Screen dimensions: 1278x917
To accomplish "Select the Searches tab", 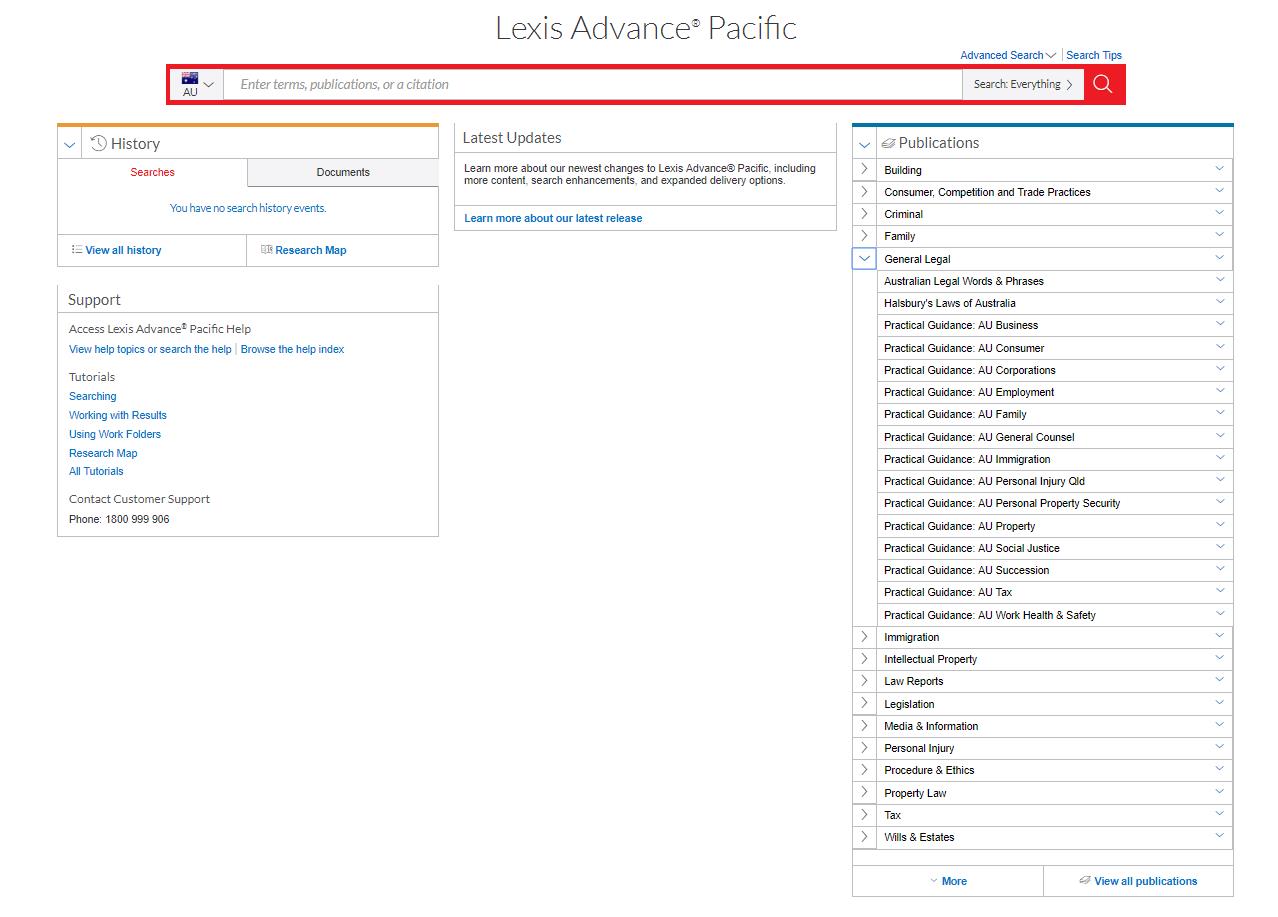I will pyautogui.click(x=152, y=172).
